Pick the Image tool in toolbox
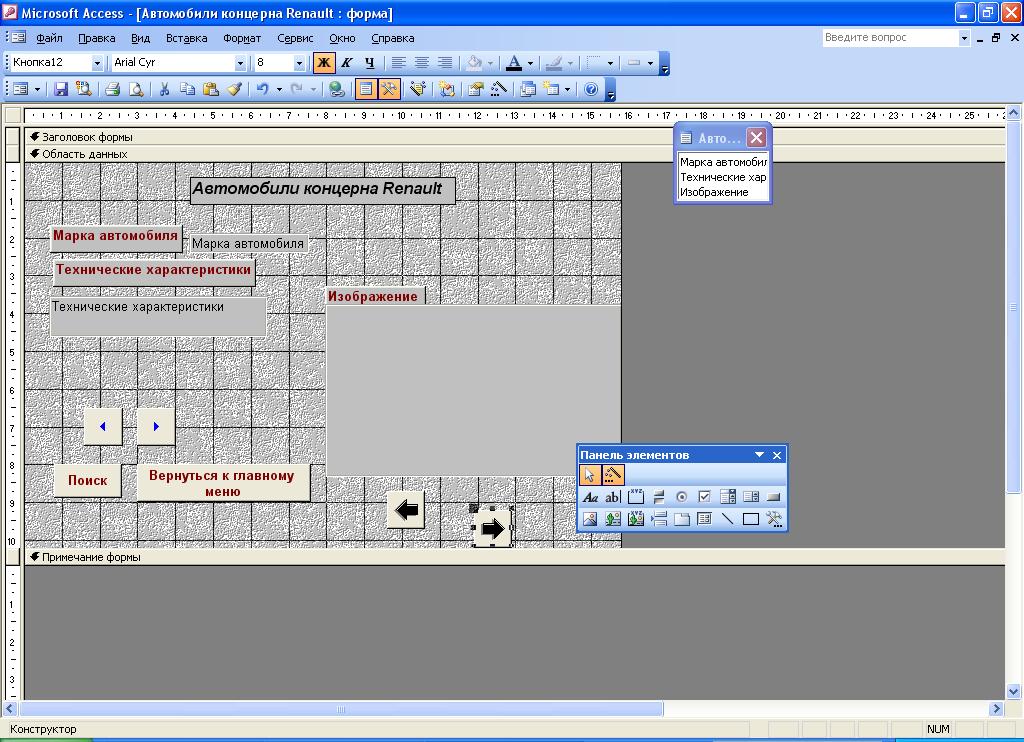Image resolution: width=1024 pixels, height=742 pixels. (590, 519)
